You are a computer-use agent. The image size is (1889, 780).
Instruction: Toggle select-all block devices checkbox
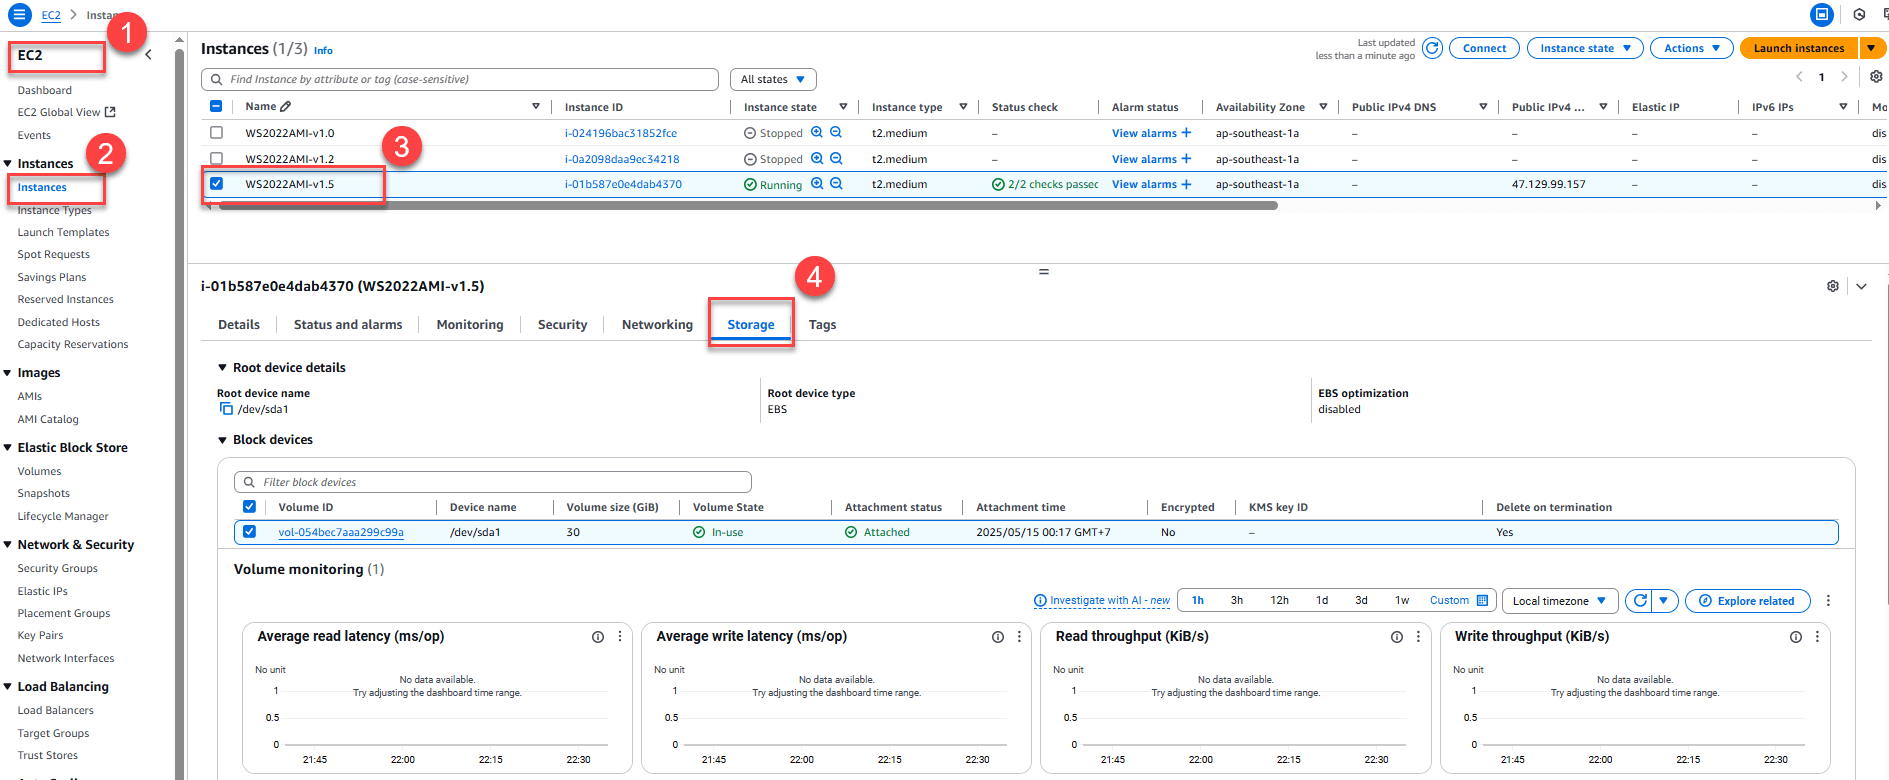tap(249, 507)
